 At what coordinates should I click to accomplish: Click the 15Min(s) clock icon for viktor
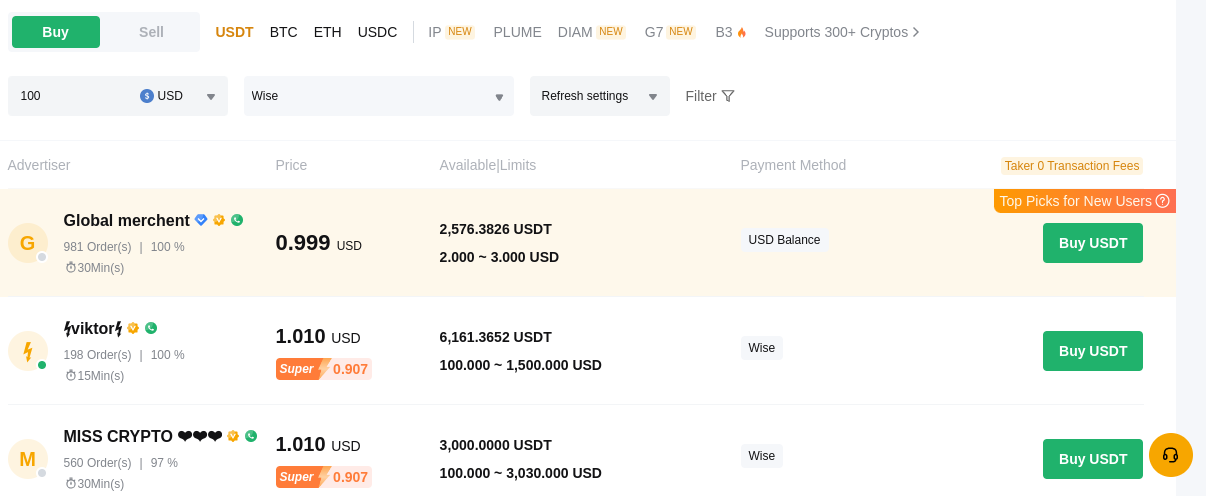(x=70, y=376)
